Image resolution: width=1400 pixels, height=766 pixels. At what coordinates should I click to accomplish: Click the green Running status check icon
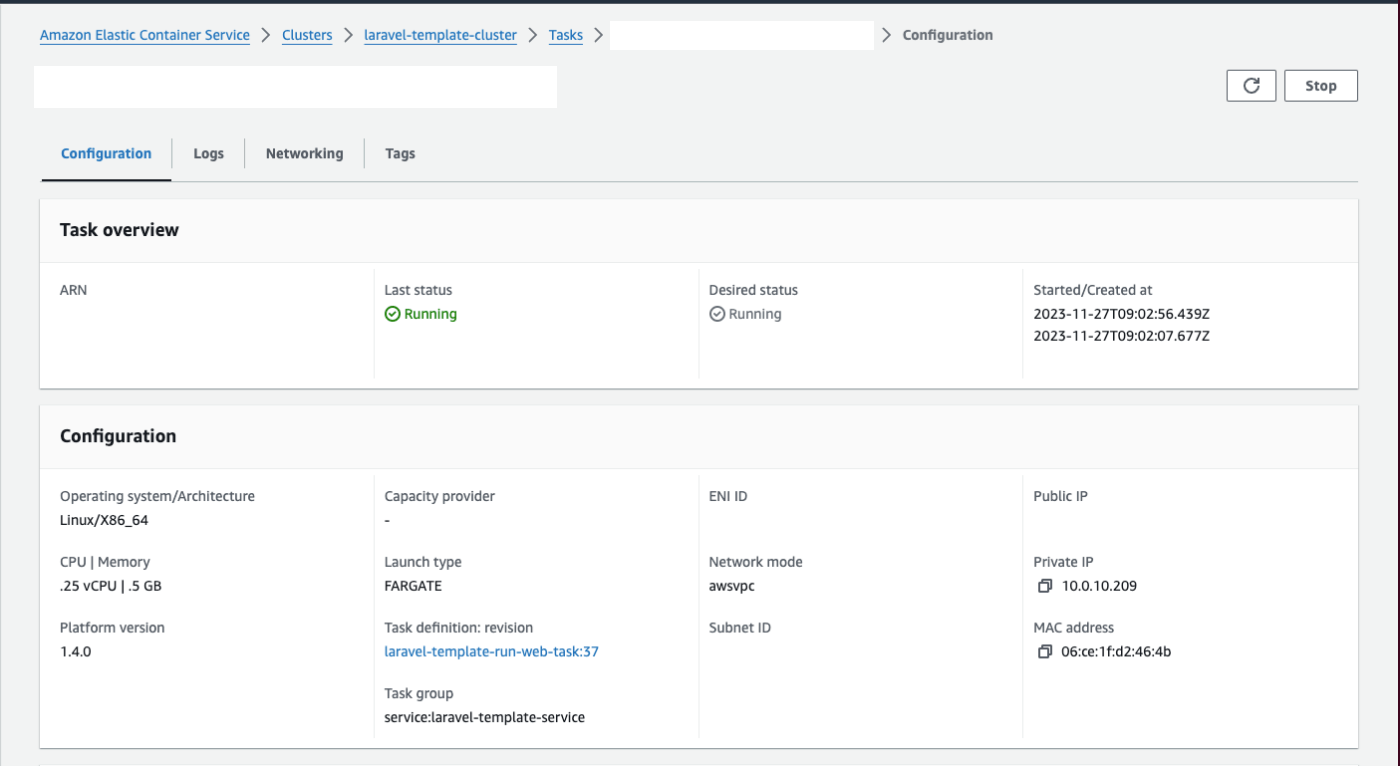(392, 314)
